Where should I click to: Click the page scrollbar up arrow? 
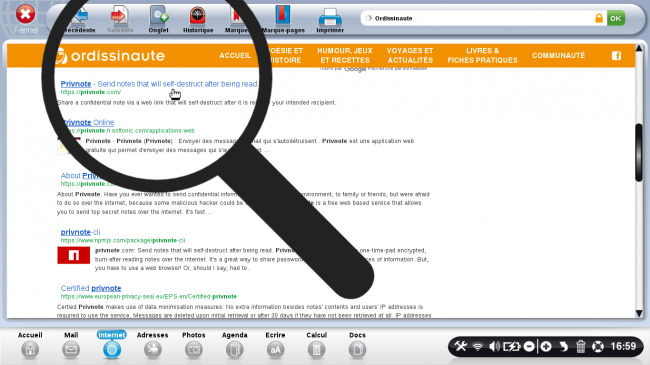[x=639, y=49]
